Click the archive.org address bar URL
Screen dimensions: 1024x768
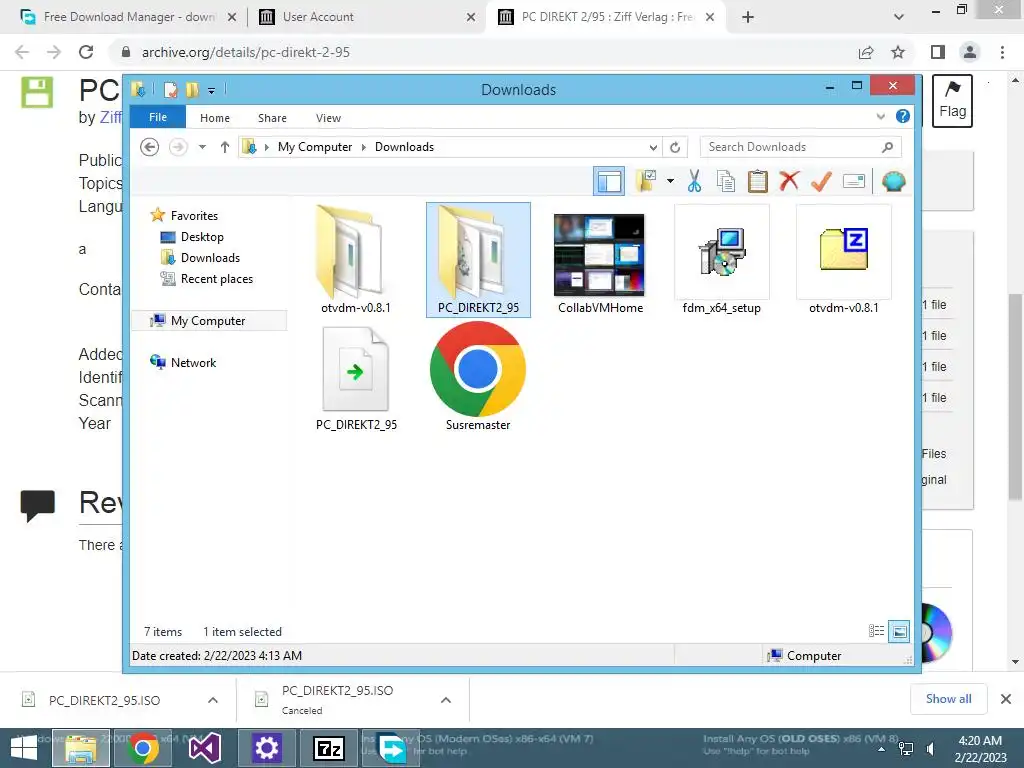tap(246, 52)
